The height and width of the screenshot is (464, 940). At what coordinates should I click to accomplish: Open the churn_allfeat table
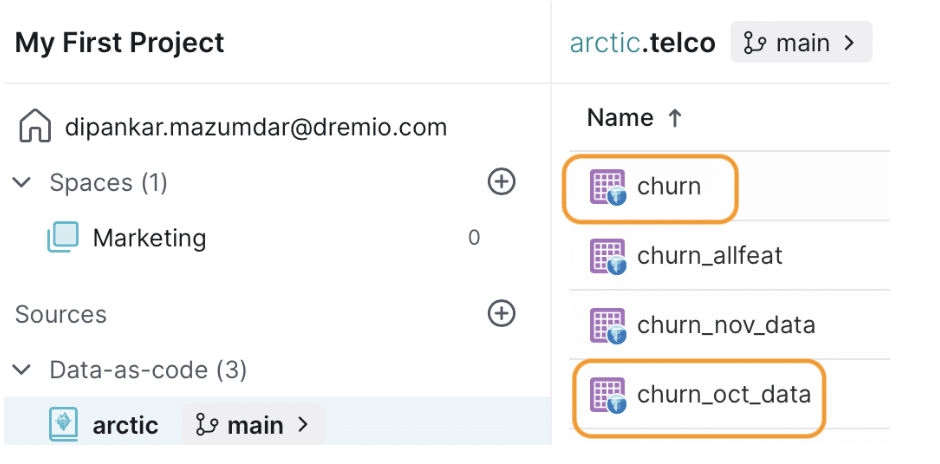[x=710, y=256]
